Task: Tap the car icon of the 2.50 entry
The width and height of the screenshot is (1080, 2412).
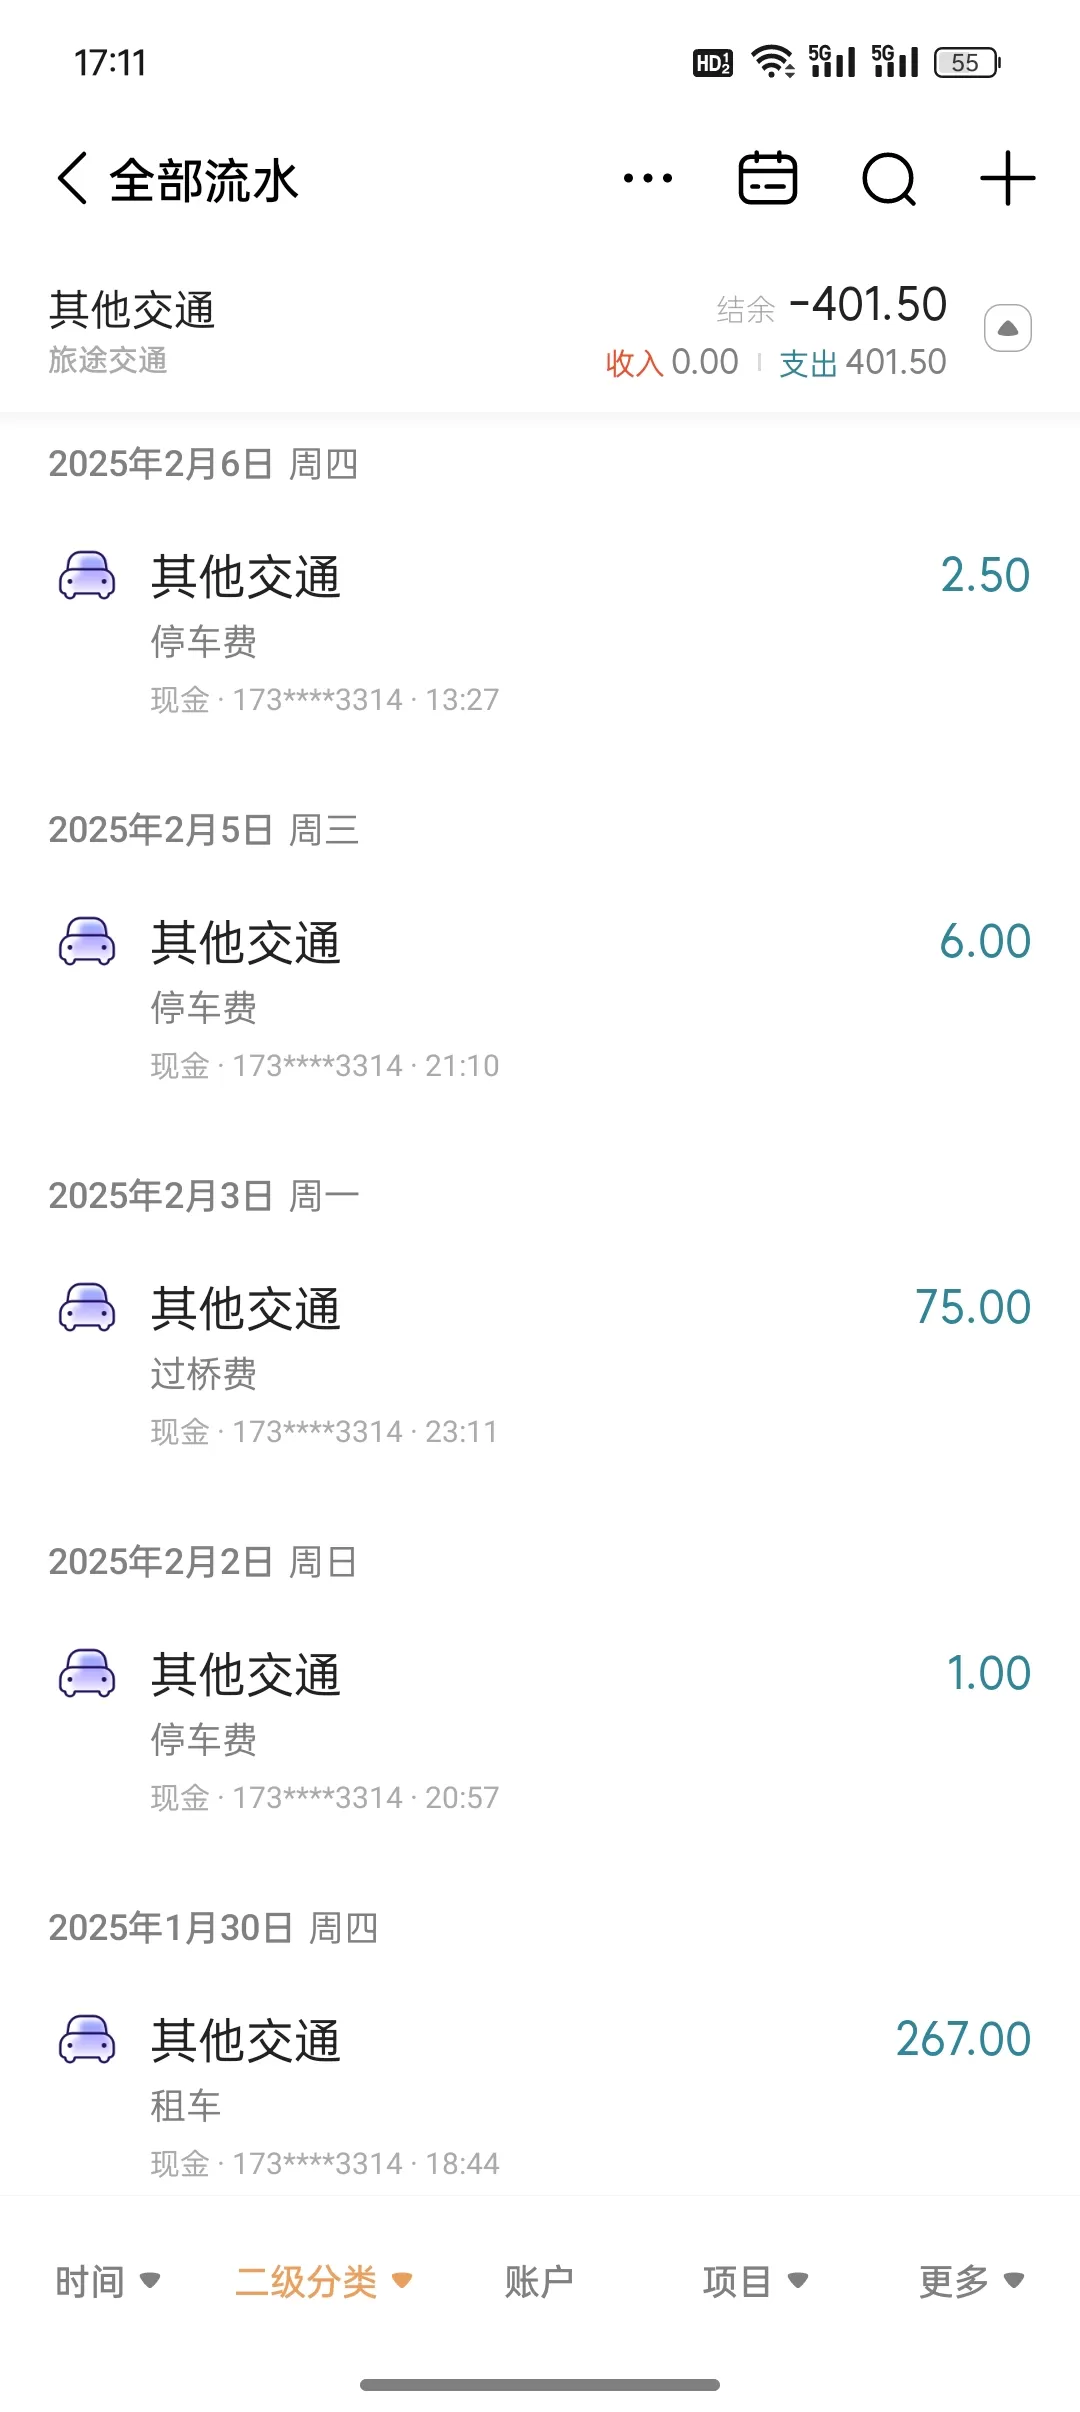Action: coord(88,576)
